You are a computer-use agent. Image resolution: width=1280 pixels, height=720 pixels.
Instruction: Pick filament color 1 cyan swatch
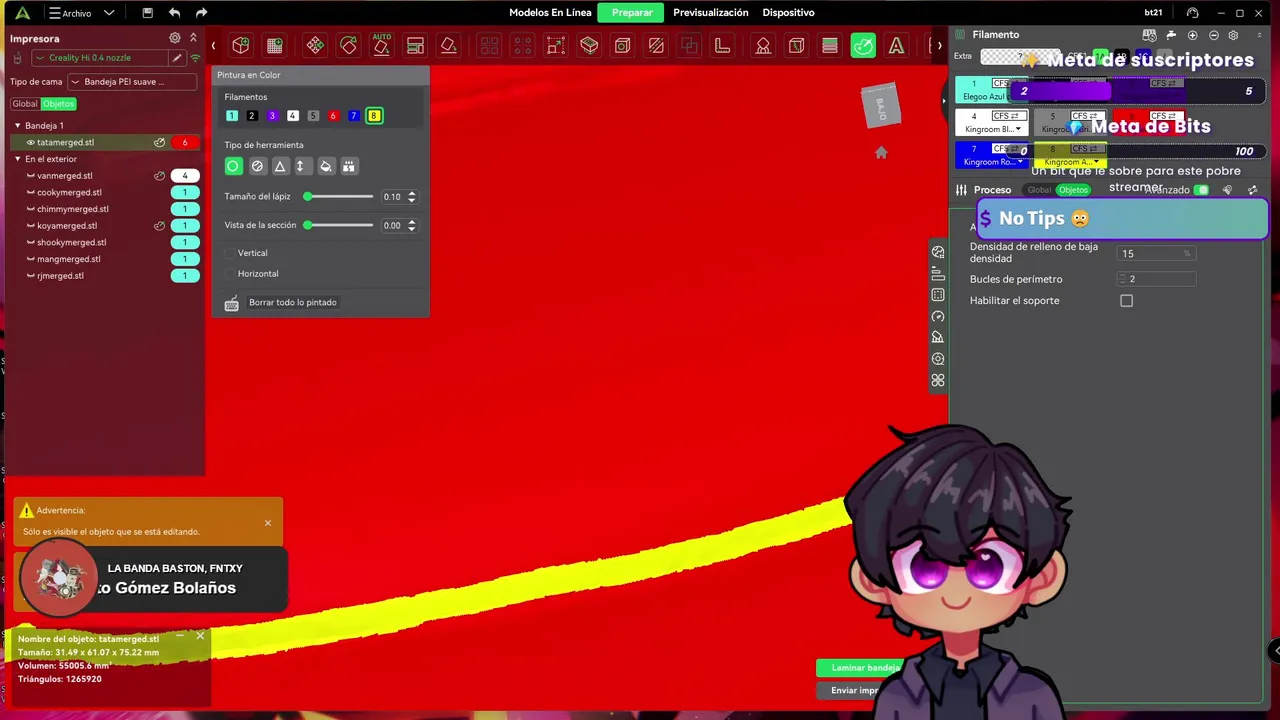tap(232, 116)
